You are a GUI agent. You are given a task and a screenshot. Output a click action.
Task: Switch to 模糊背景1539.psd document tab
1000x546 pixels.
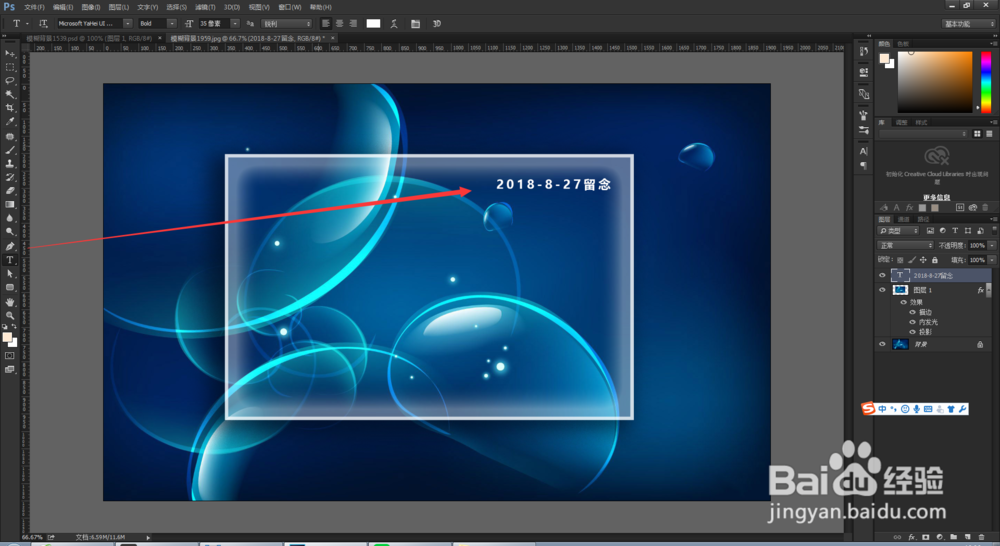coord(89,38)
